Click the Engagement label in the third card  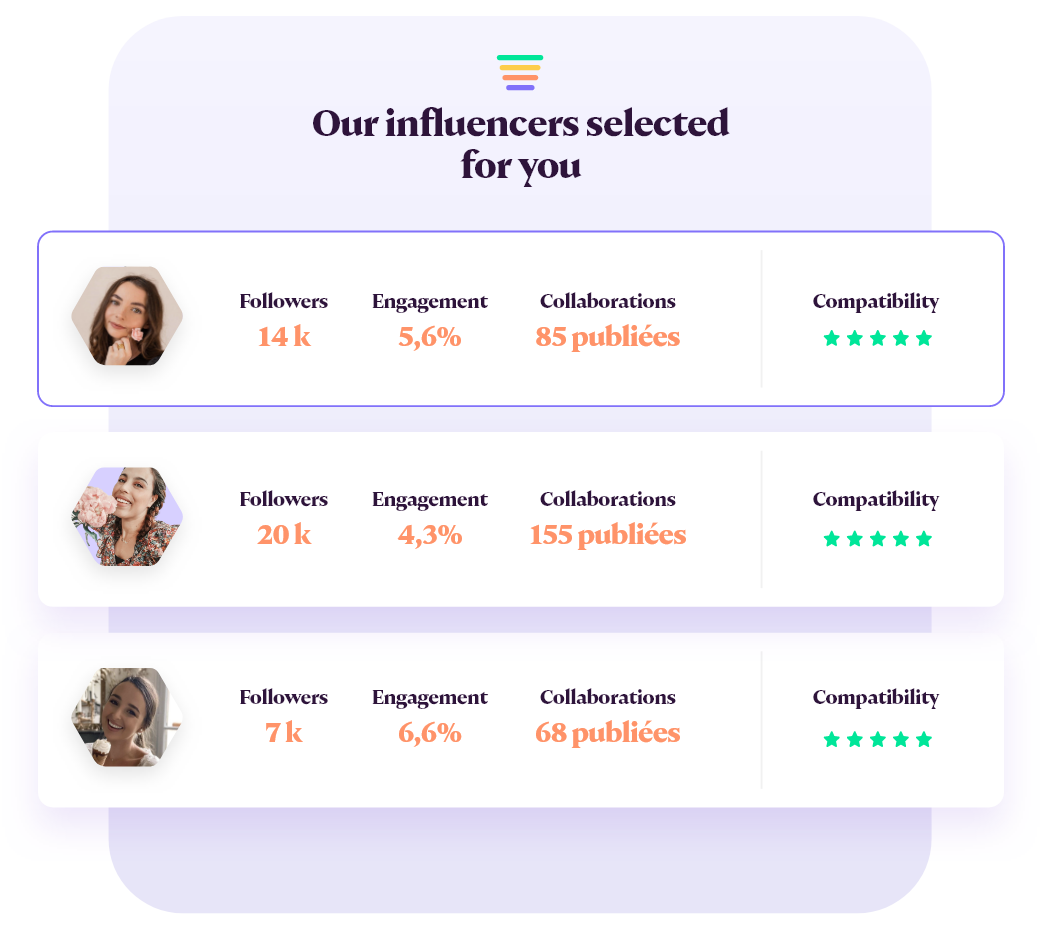click(430, 697)
